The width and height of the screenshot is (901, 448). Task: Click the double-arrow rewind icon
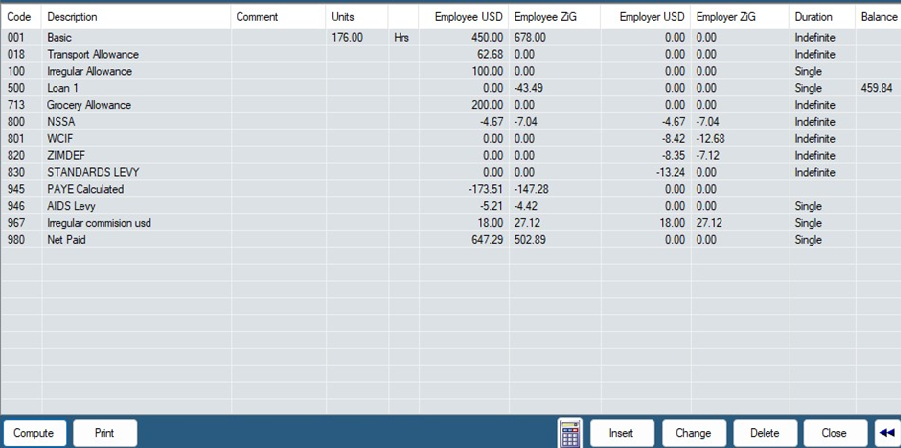tap(887, 433)
